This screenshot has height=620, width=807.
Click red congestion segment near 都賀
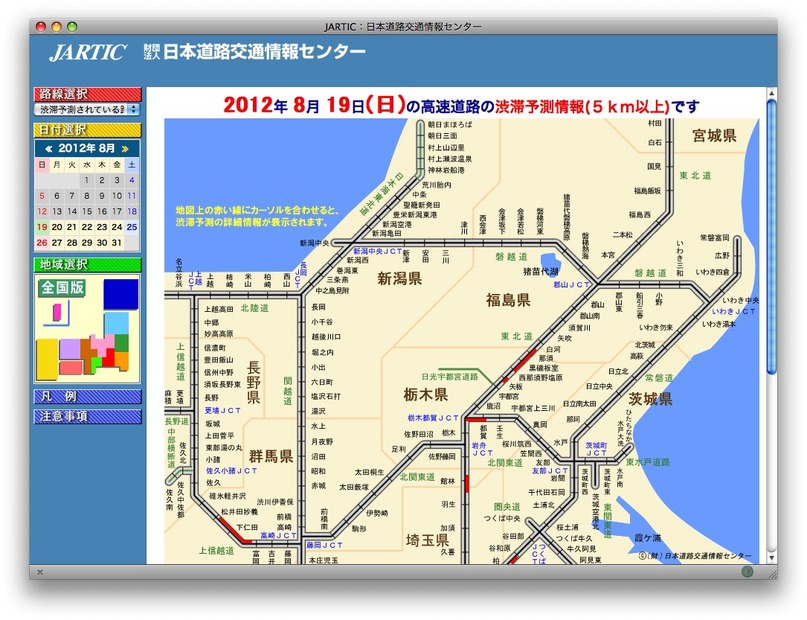[x=476, y=420]
